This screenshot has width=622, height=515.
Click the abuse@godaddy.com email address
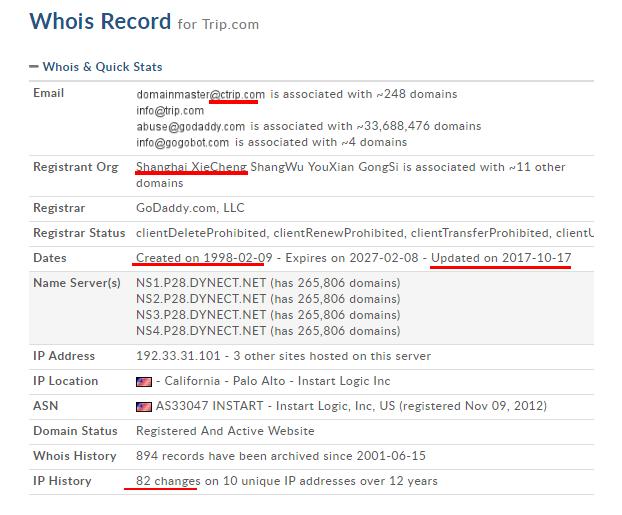pos(191,126)
